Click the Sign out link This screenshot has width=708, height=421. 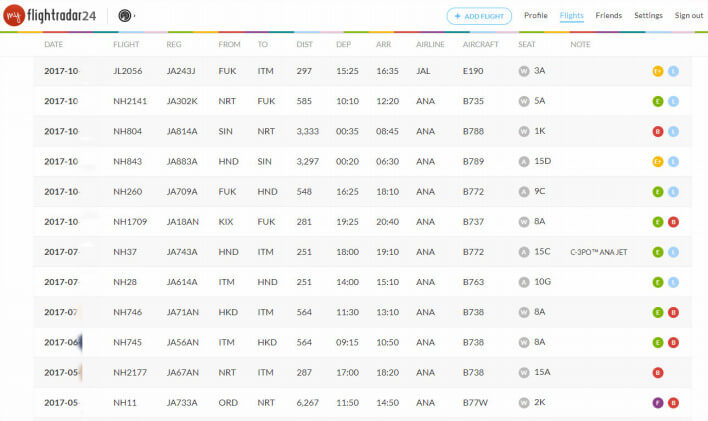pos(689,16)
